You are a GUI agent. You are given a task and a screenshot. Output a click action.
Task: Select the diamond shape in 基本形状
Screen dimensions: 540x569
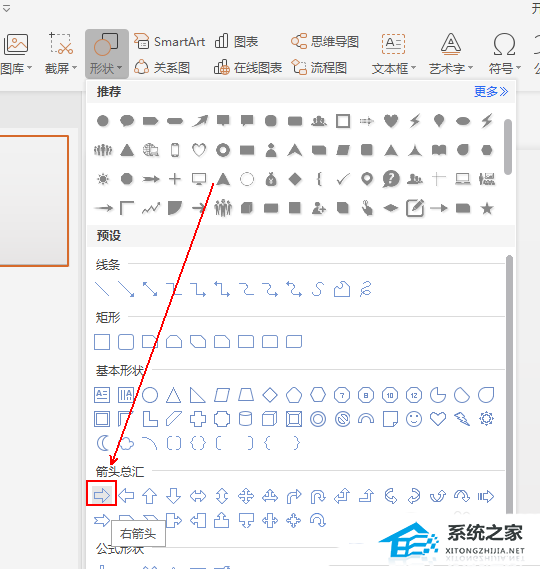click(x=270, y=395)
